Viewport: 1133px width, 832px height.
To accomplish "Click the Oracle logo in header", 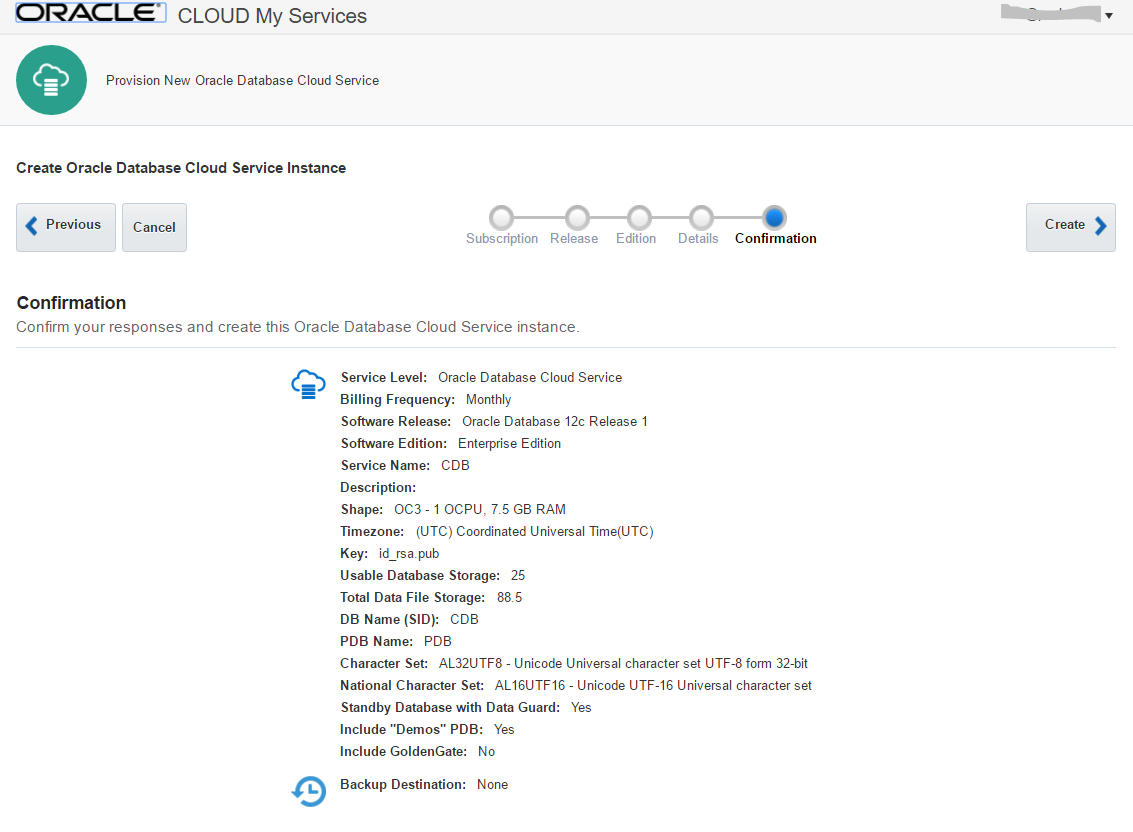I will click(91, 14).
